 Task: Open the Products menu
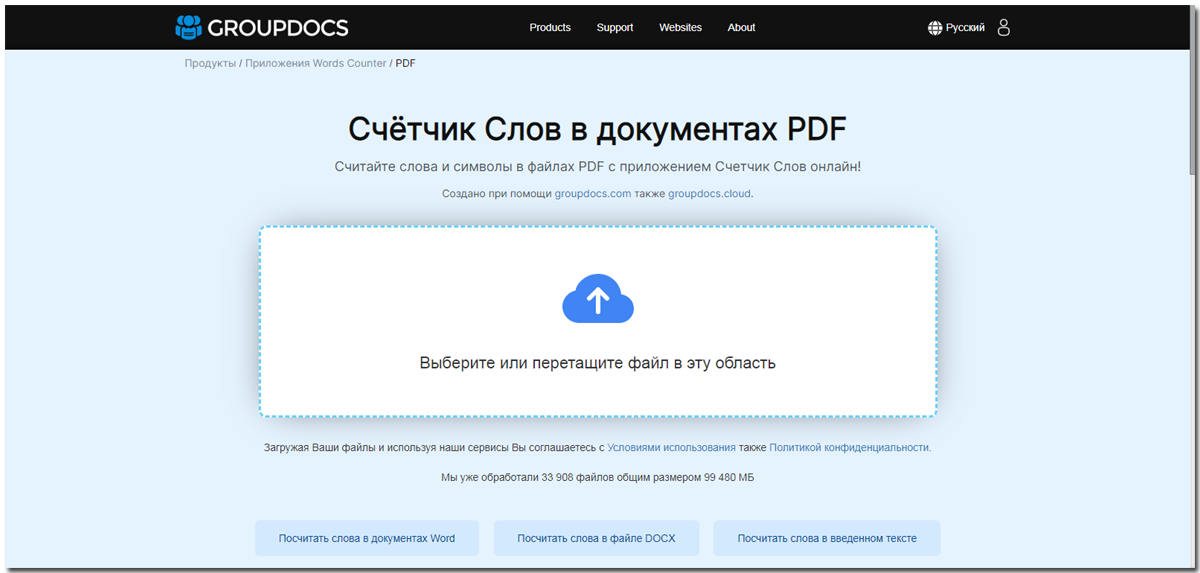tap(550, 28)
